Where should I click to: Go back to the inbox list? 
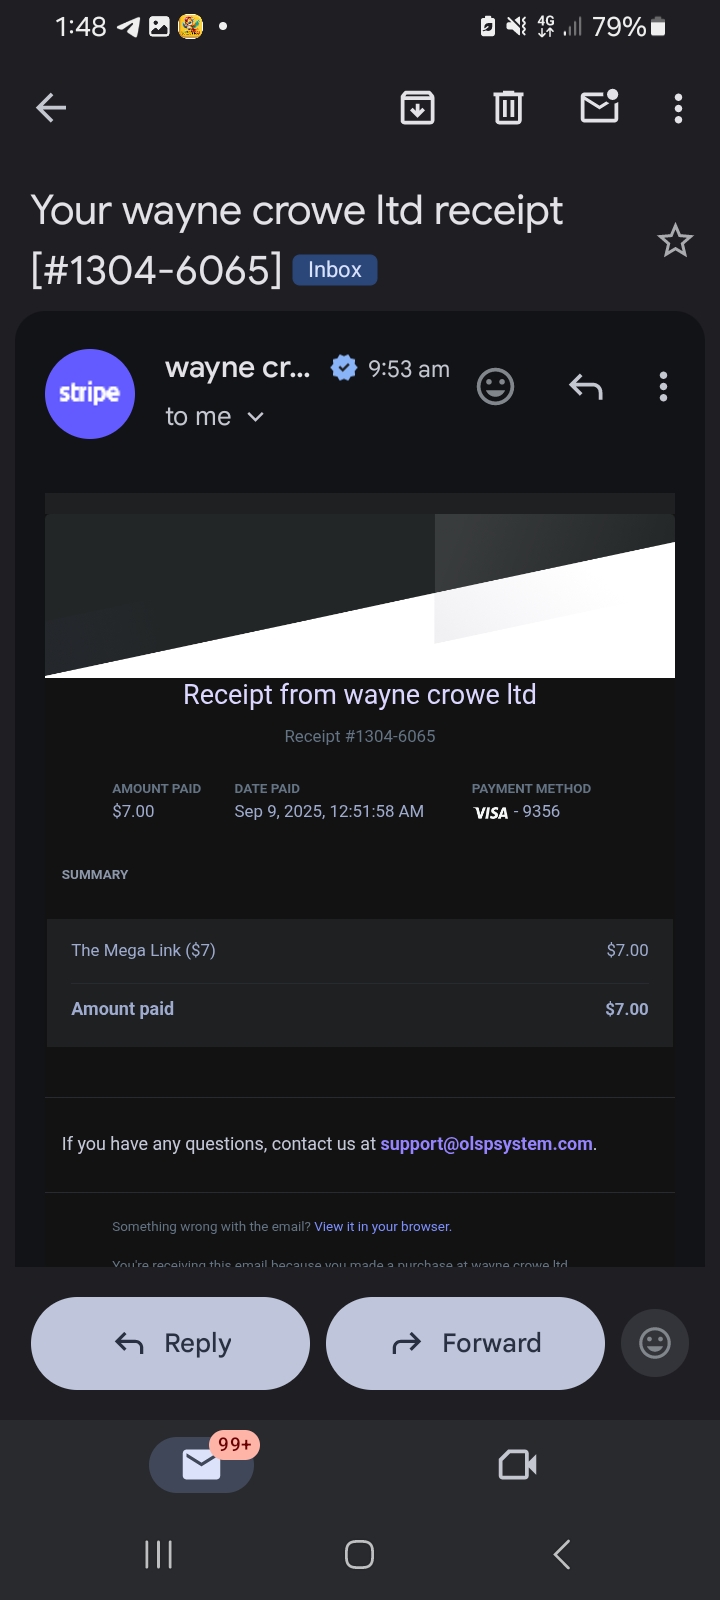pyautogui.click(x=51, y=108)
